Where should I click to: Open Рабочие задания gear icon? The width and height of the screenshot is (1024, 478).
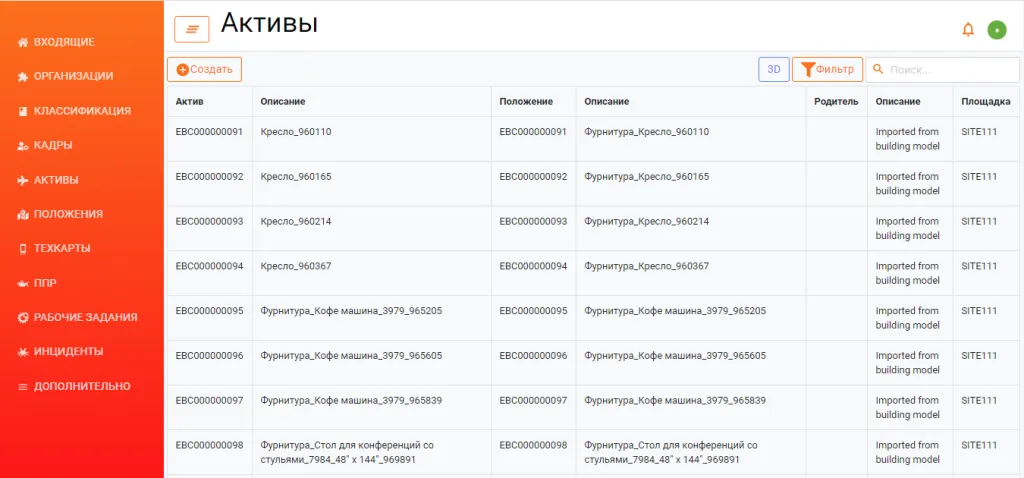pos(23,317)
